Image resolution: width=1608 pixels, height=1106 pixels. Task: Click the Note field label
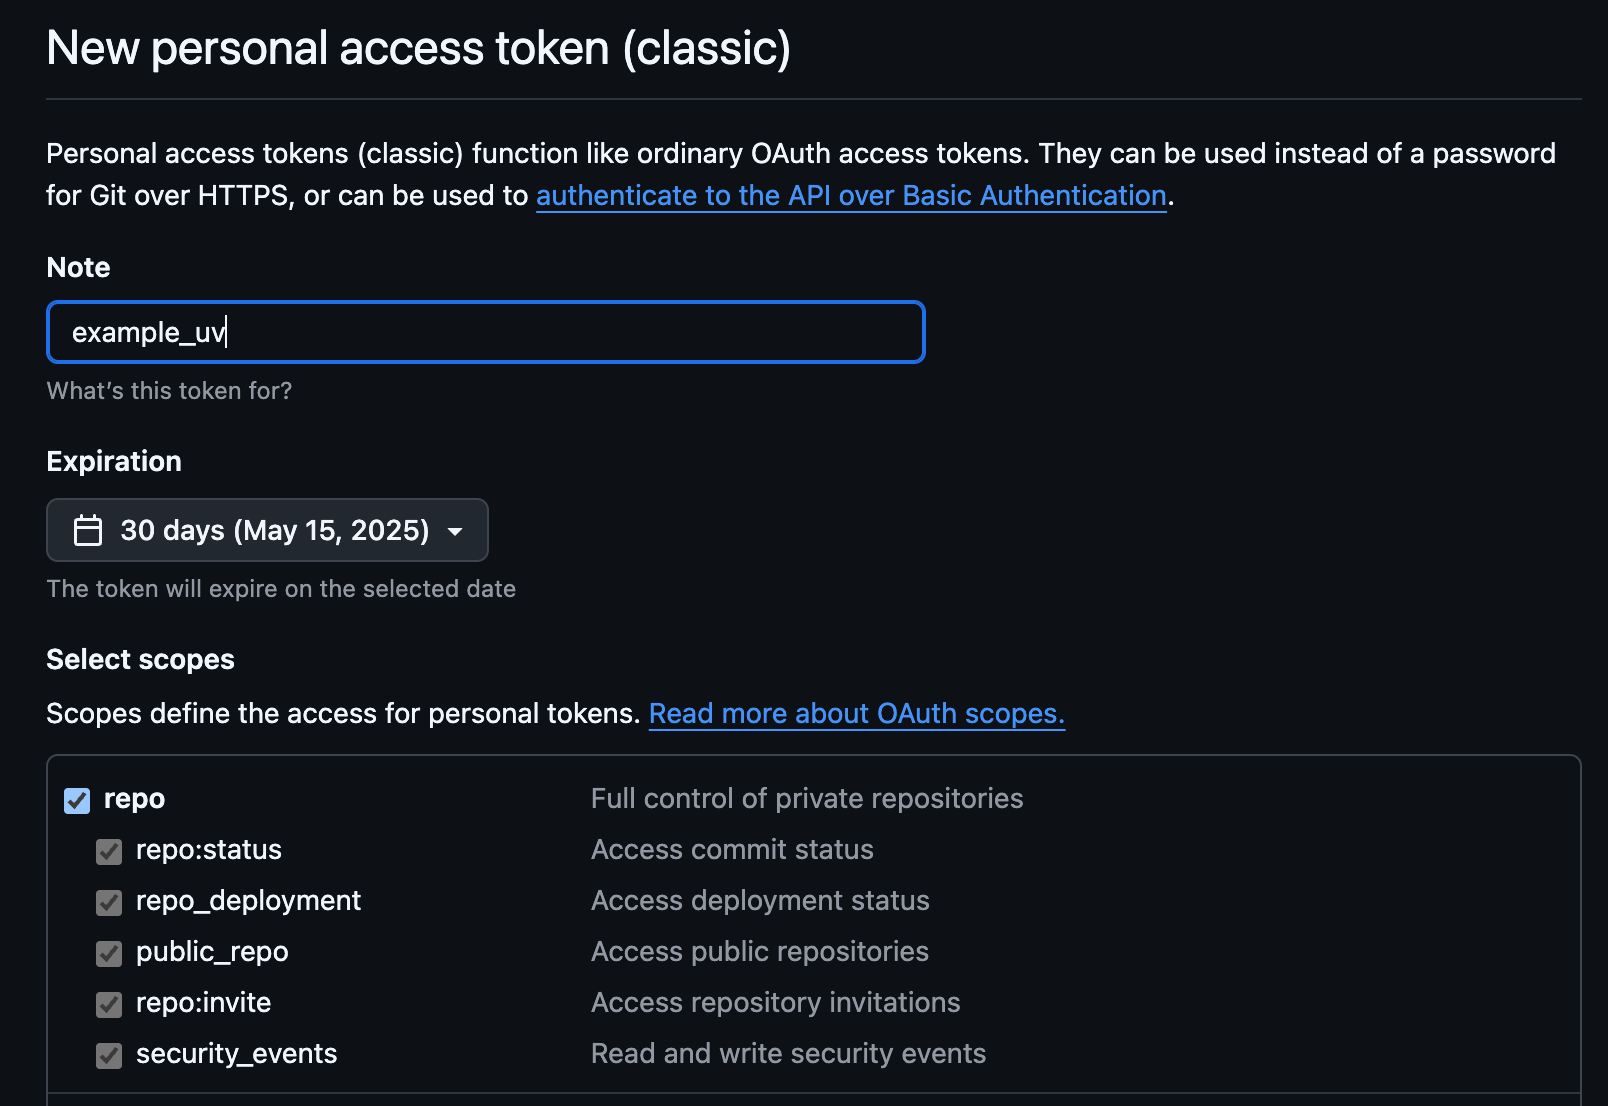tap(78, 267)
